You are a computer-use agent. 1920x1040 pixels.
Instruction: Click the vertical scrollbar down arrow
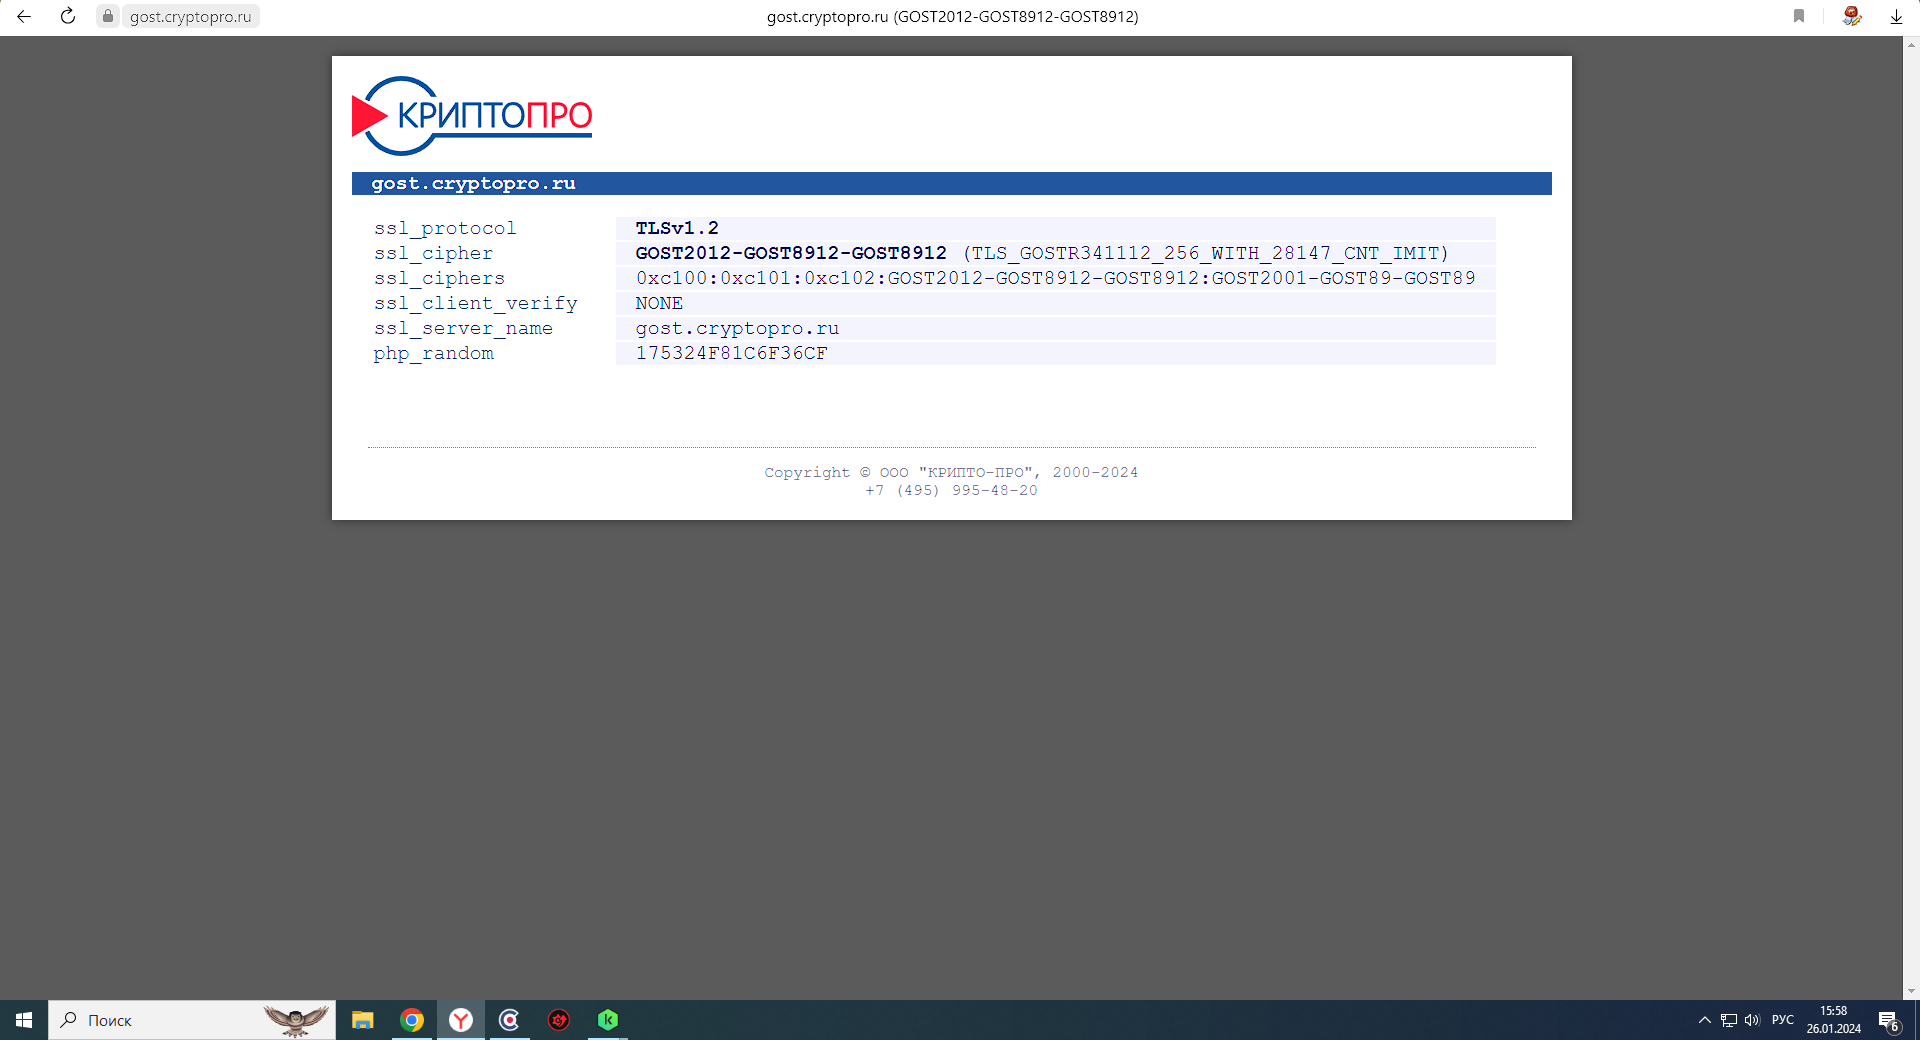pyautogui.click(x=1911, y=992)
